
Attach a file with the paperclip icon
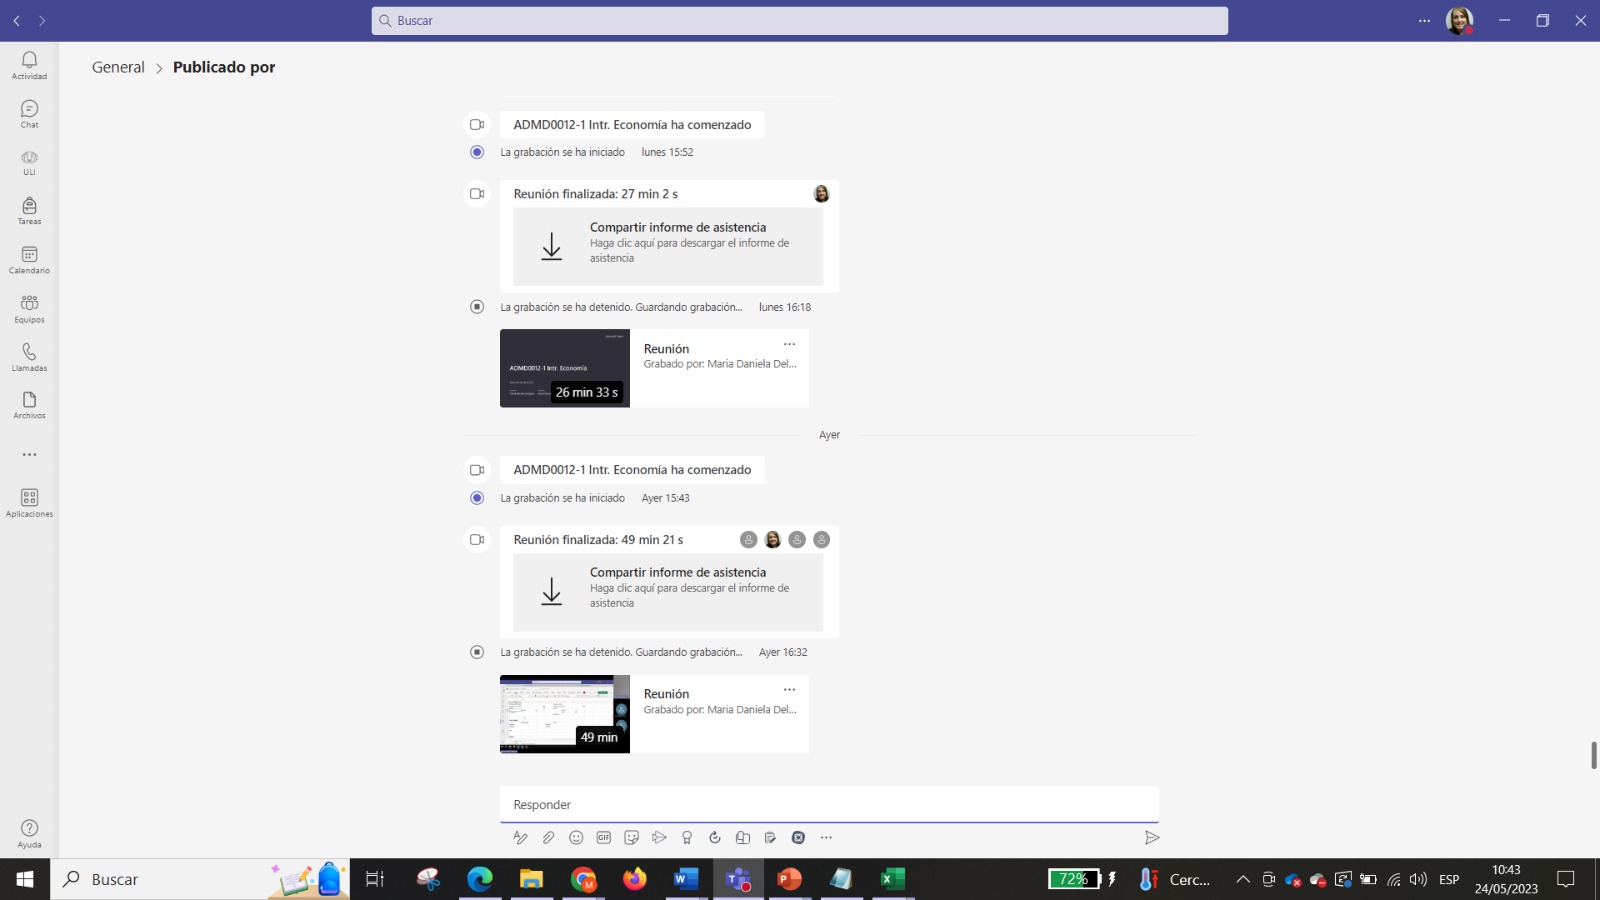pos(548,838)
